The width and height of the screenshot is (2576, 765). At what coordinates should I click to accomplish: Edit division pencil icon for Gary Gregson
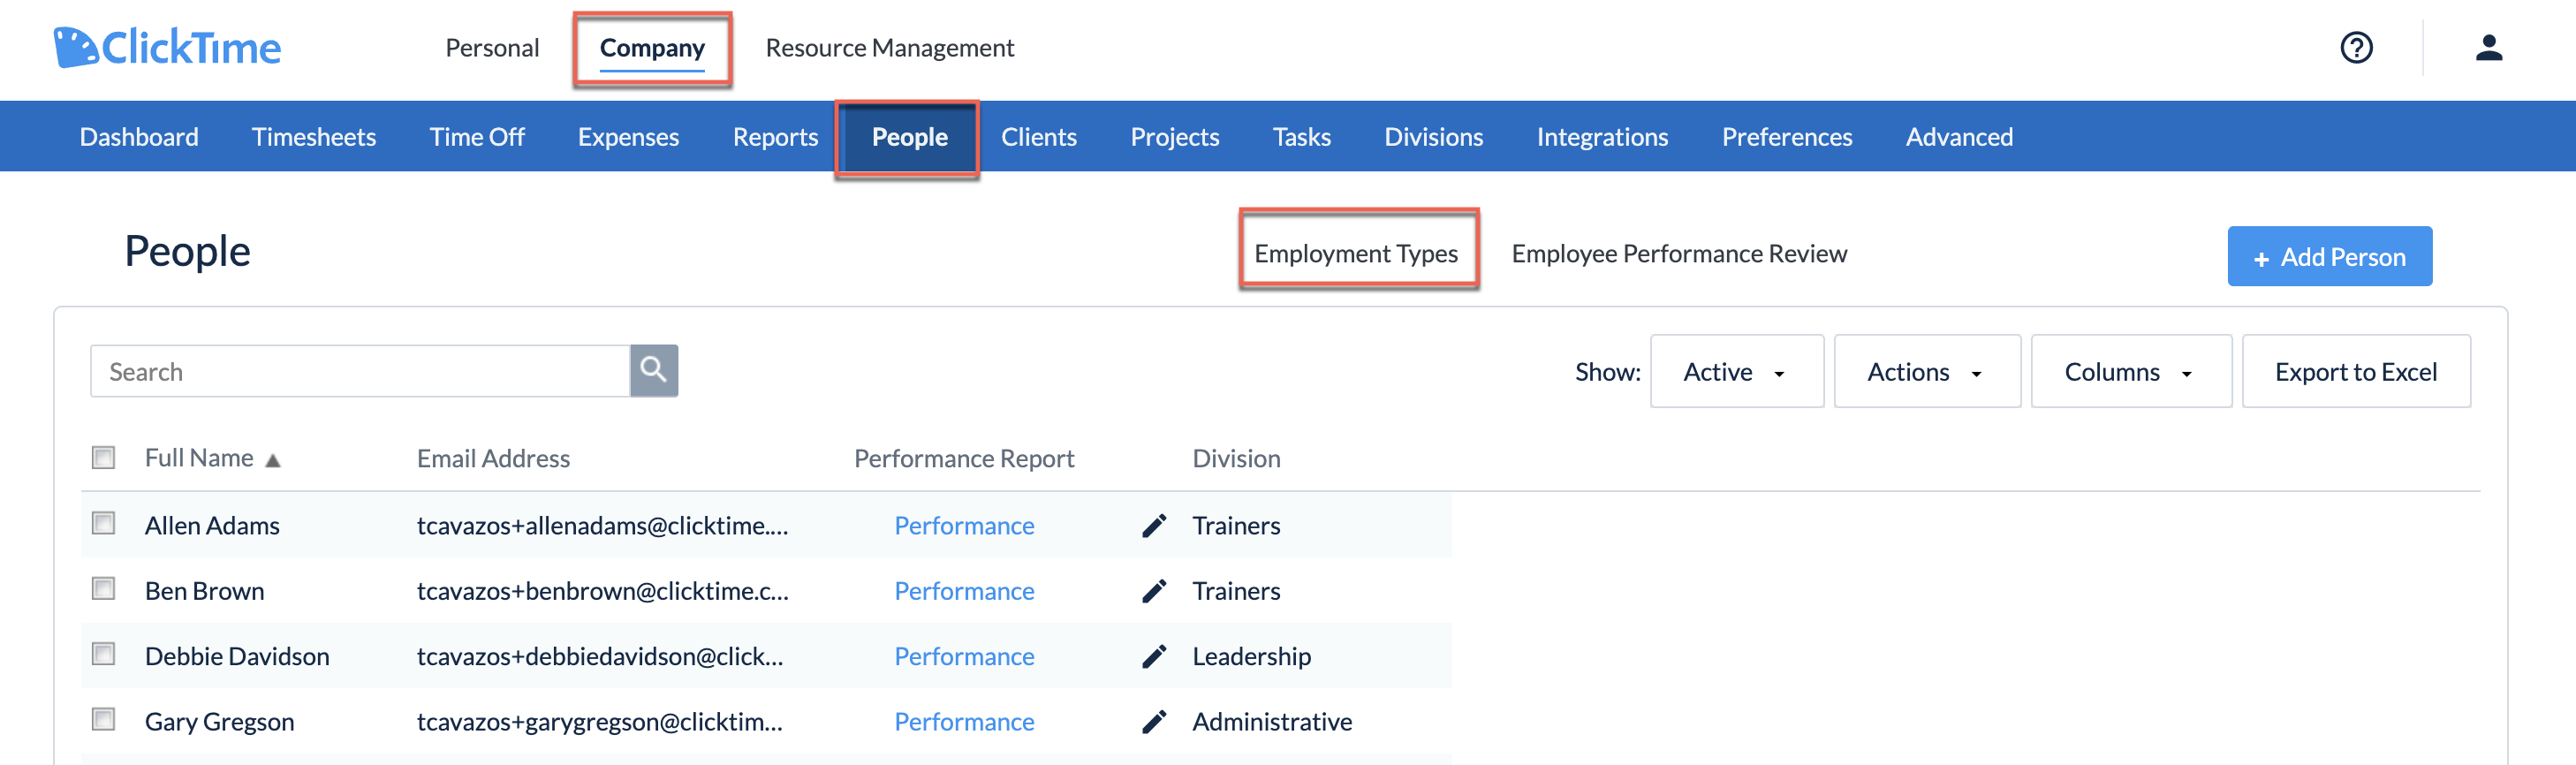[x=1154, y=721]
